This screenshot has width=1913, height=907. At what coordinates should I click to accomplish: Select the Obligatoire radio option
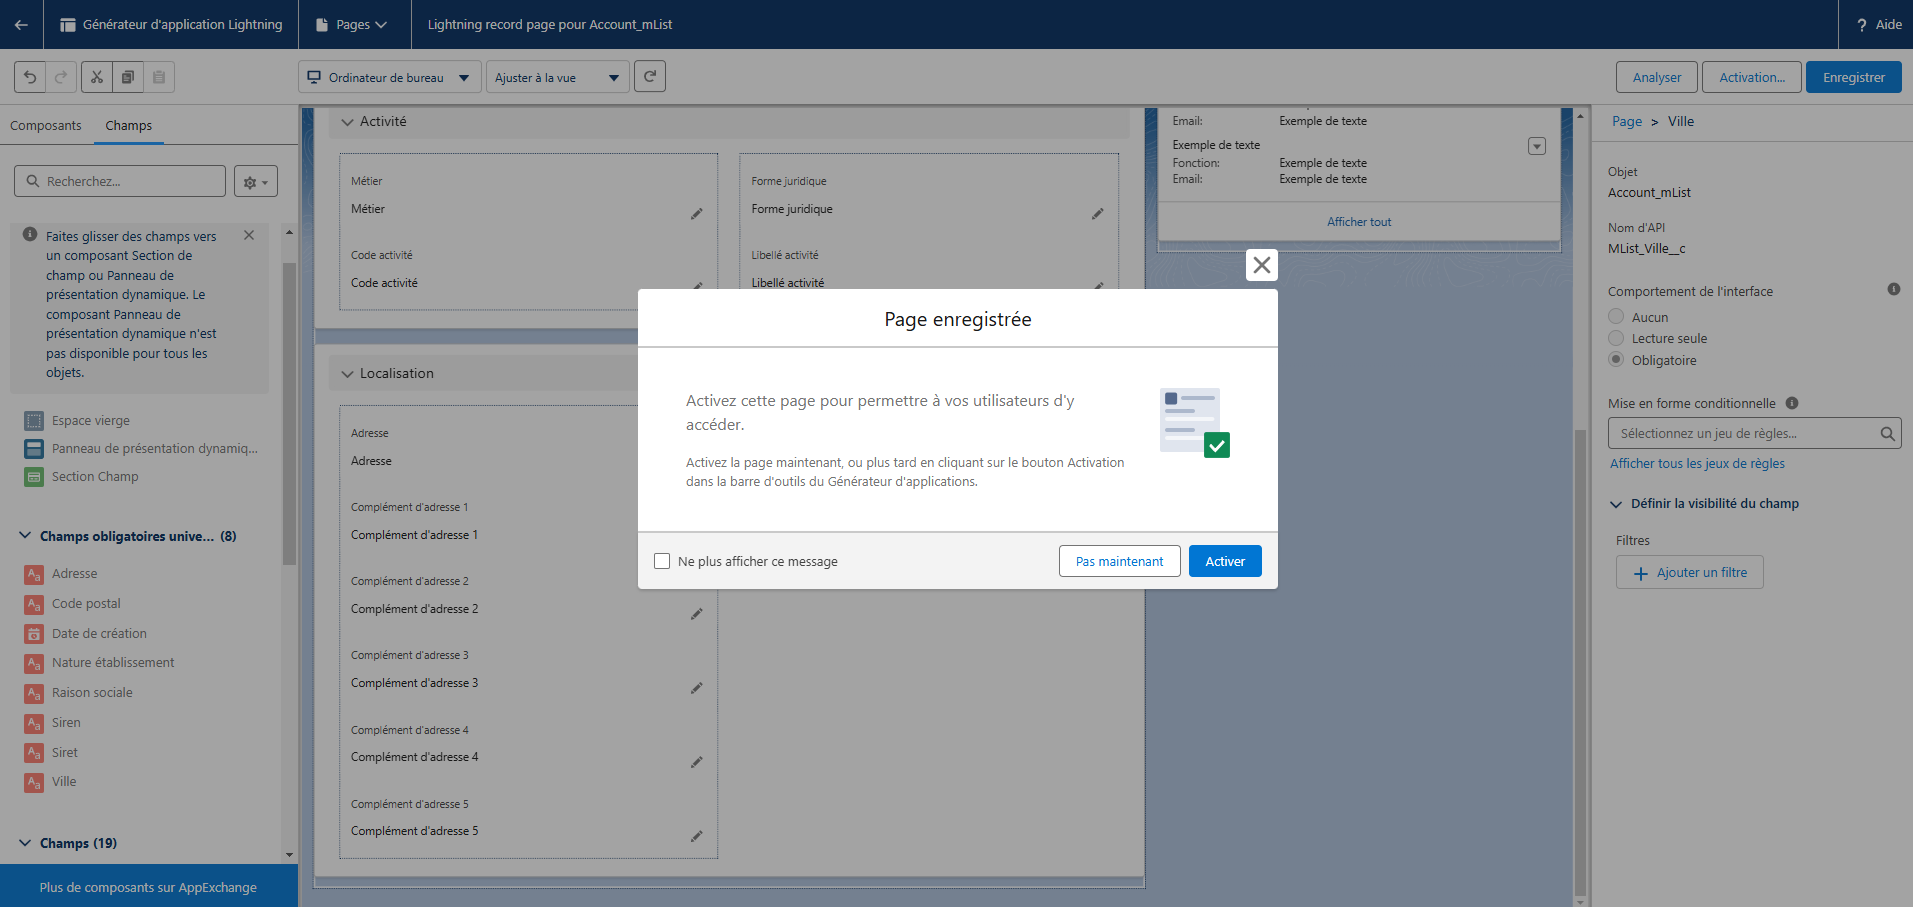coord(1616,360)
